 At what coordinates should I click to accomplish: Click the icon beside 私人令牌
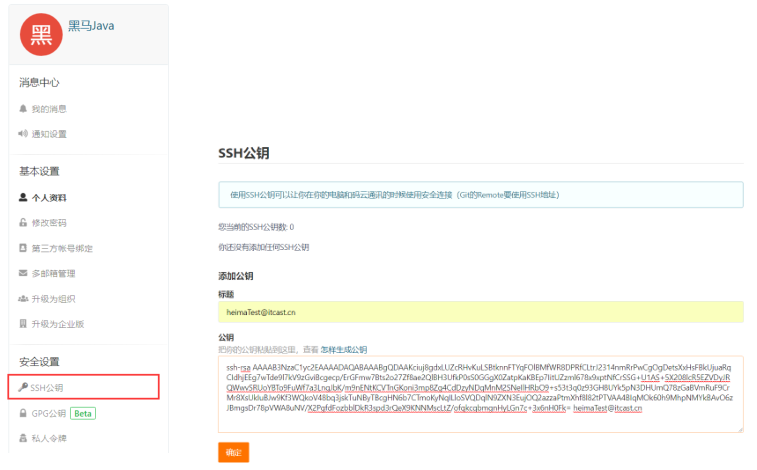23,438
